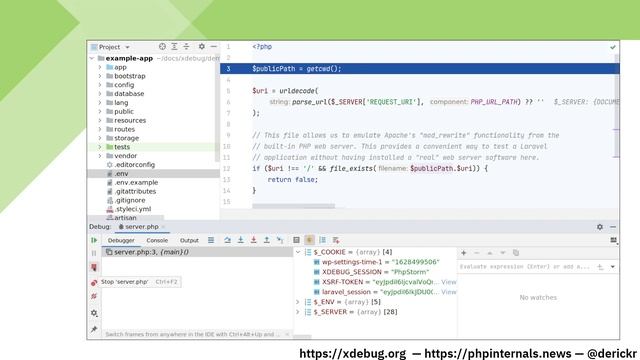Switch to the Output tab
640x360 pixels.
(189, 240)
